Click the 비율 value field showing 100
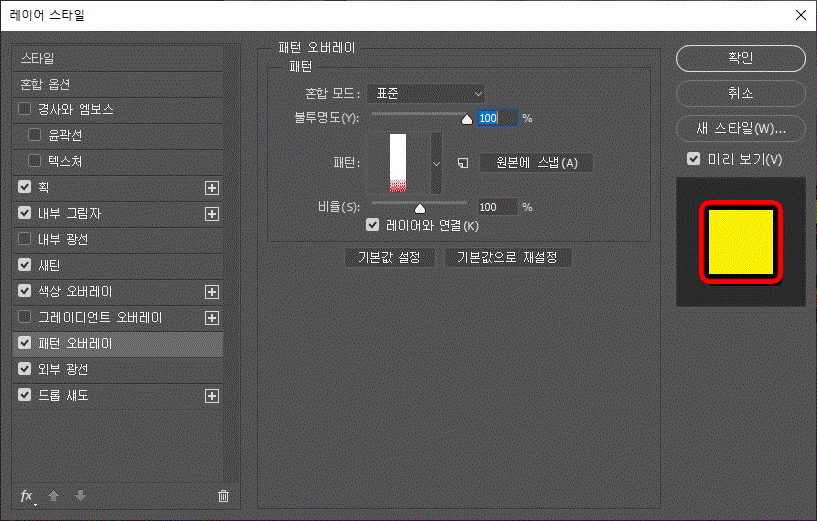The width and height of the screenshot is (817, 521). pos(498,207)
